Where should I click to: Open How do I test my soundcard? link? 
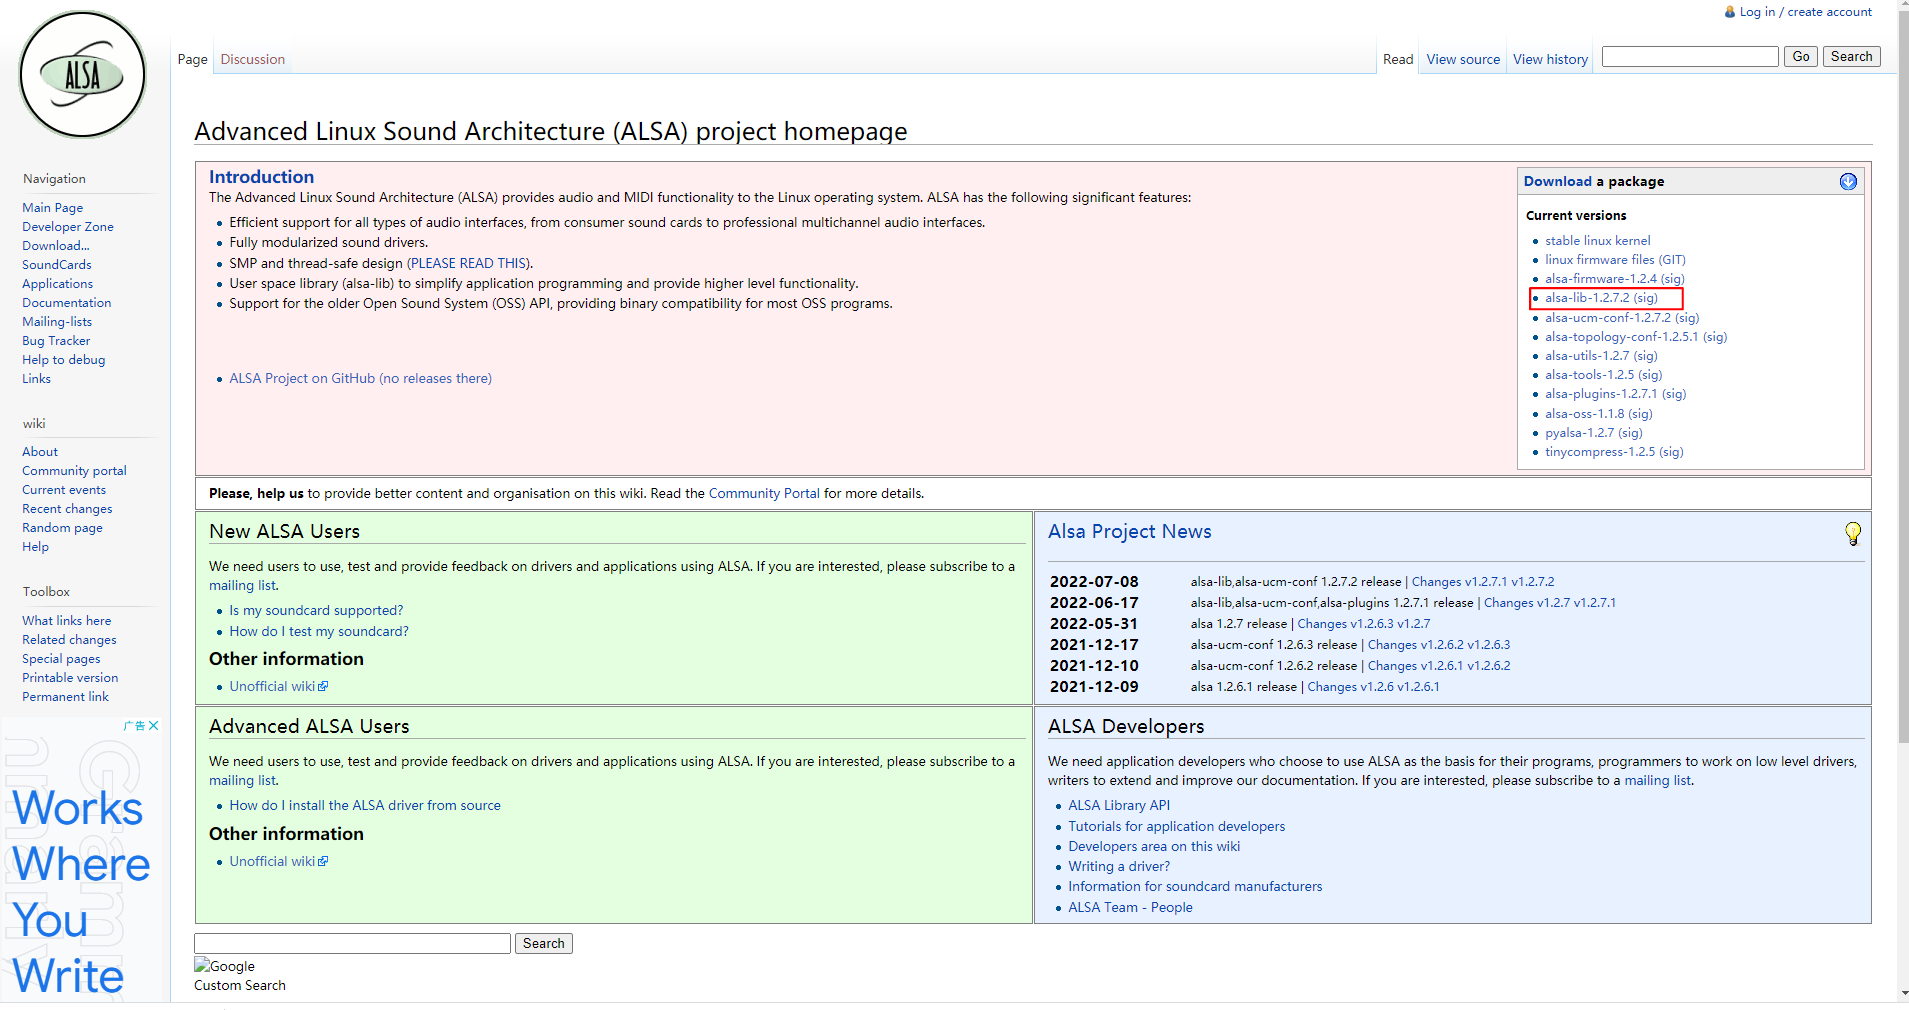tap(319, 632)
